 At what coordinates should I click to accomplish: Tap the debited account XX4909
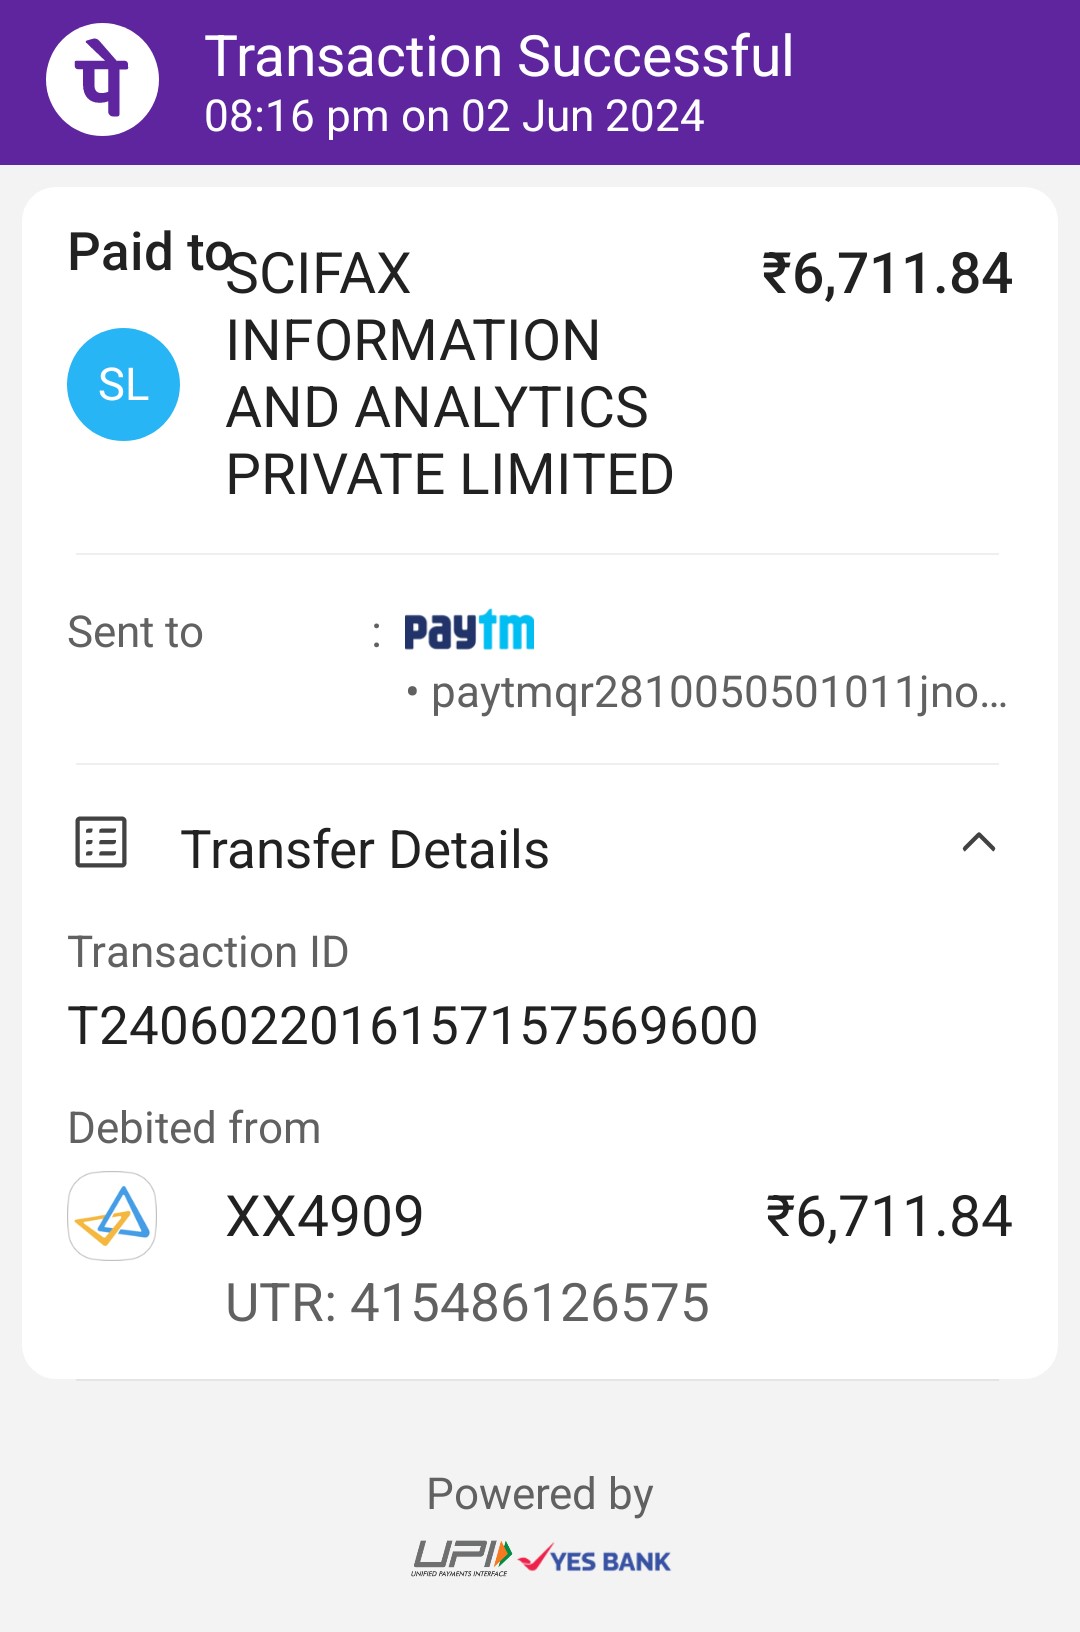point(325,1217)
